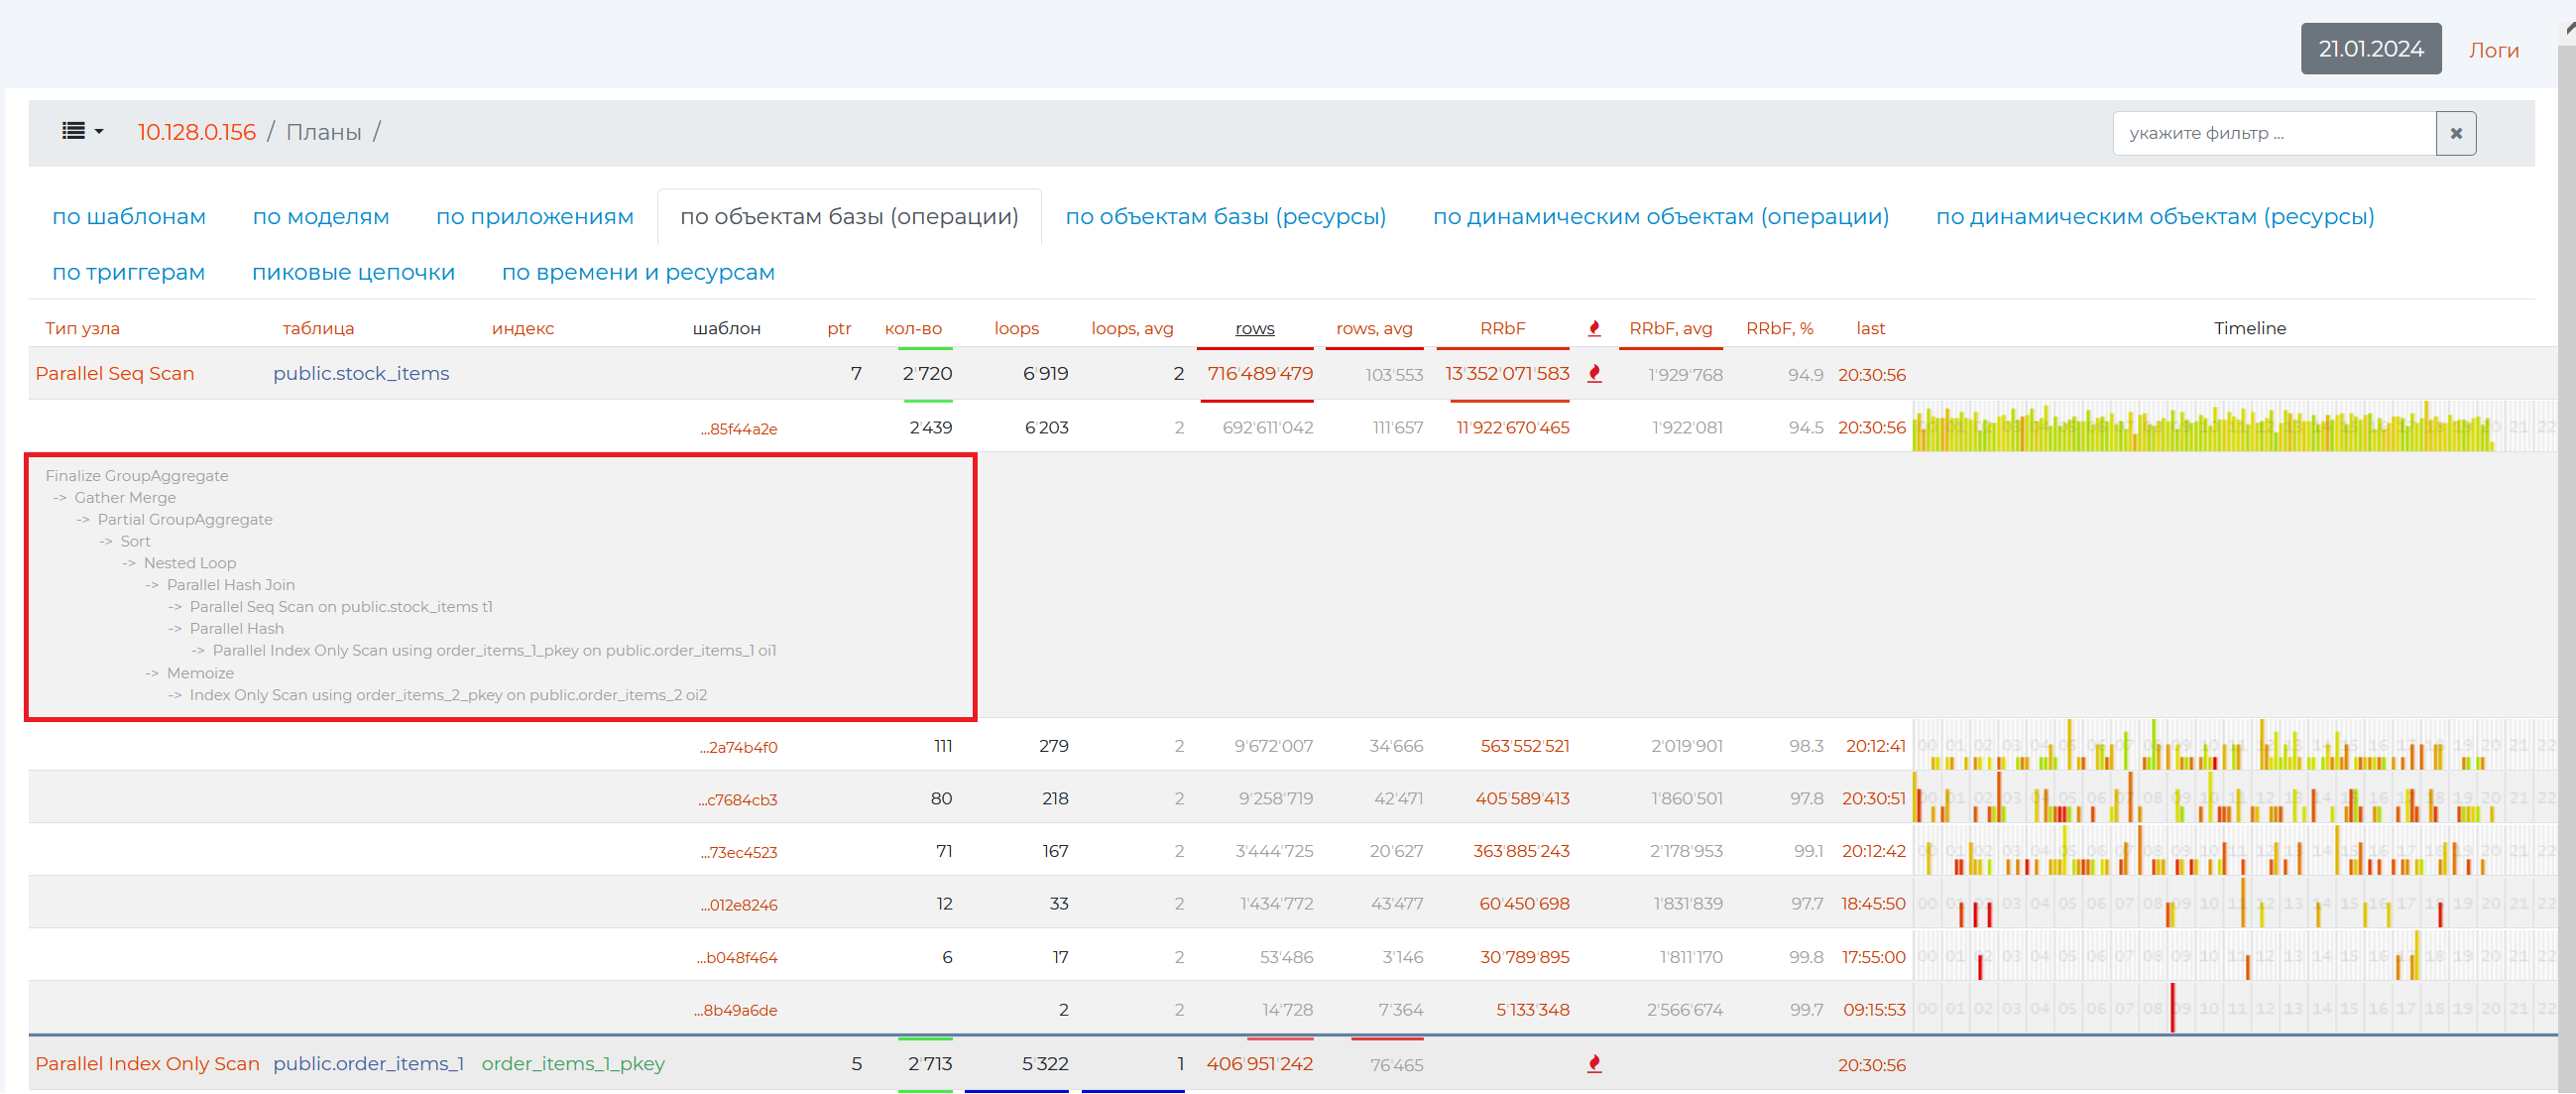2576x1094 pixels.
Task: Switch to по объектам базы (ресурсы) tab
Action: 1225,217
